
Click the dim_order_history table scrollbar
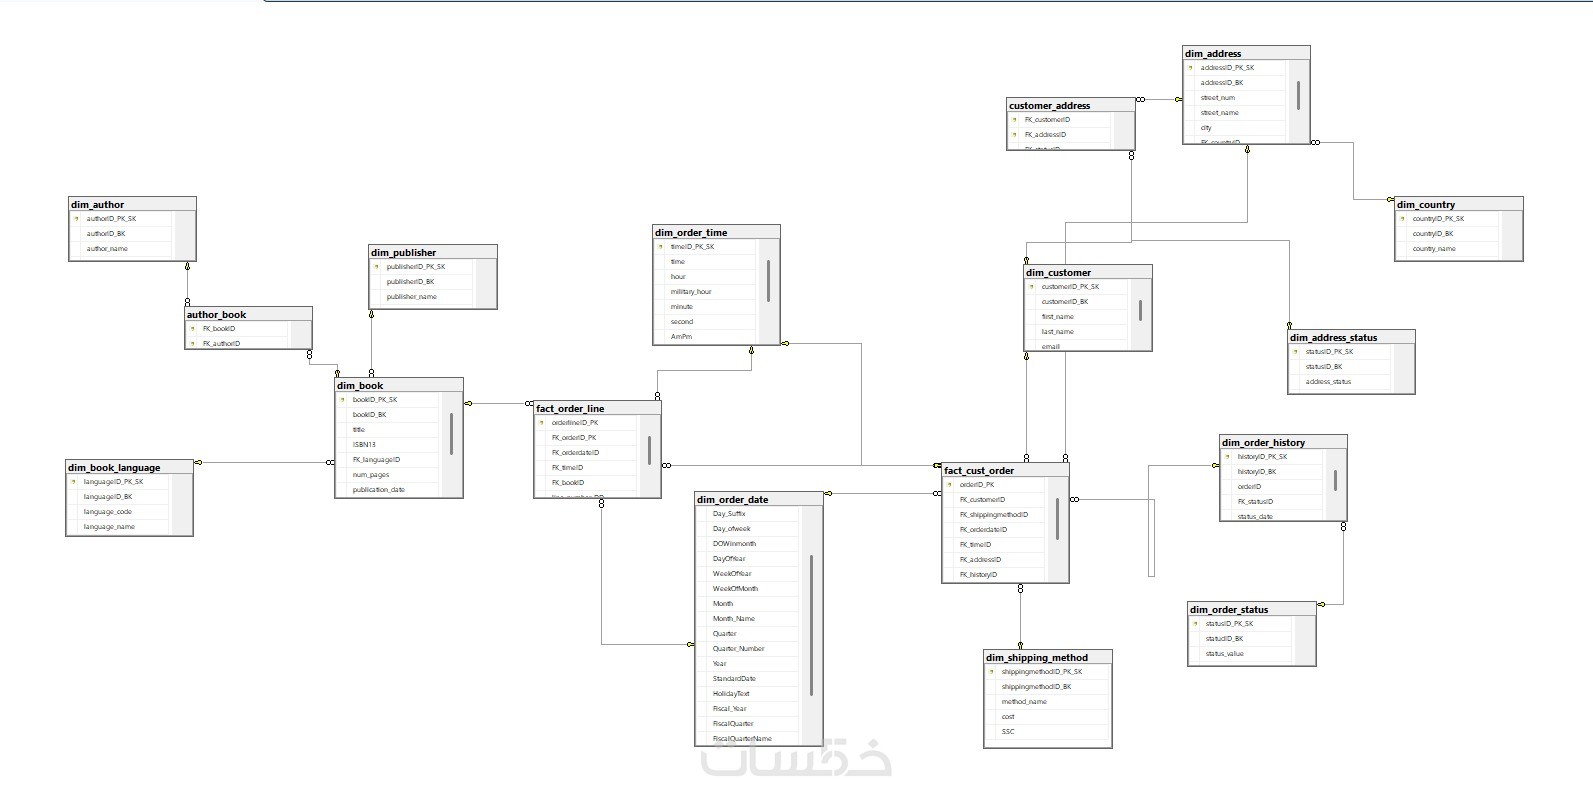coord(1336,480)
